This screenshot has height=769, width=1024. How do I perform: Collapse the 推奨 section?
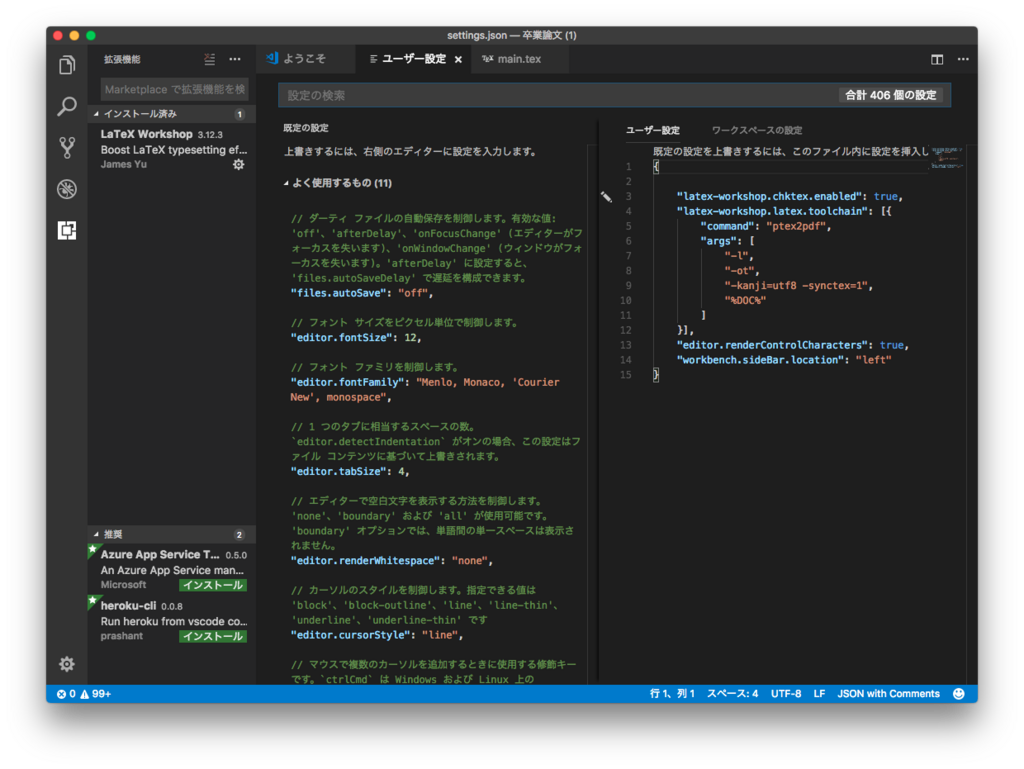click(x=172, y=535)
